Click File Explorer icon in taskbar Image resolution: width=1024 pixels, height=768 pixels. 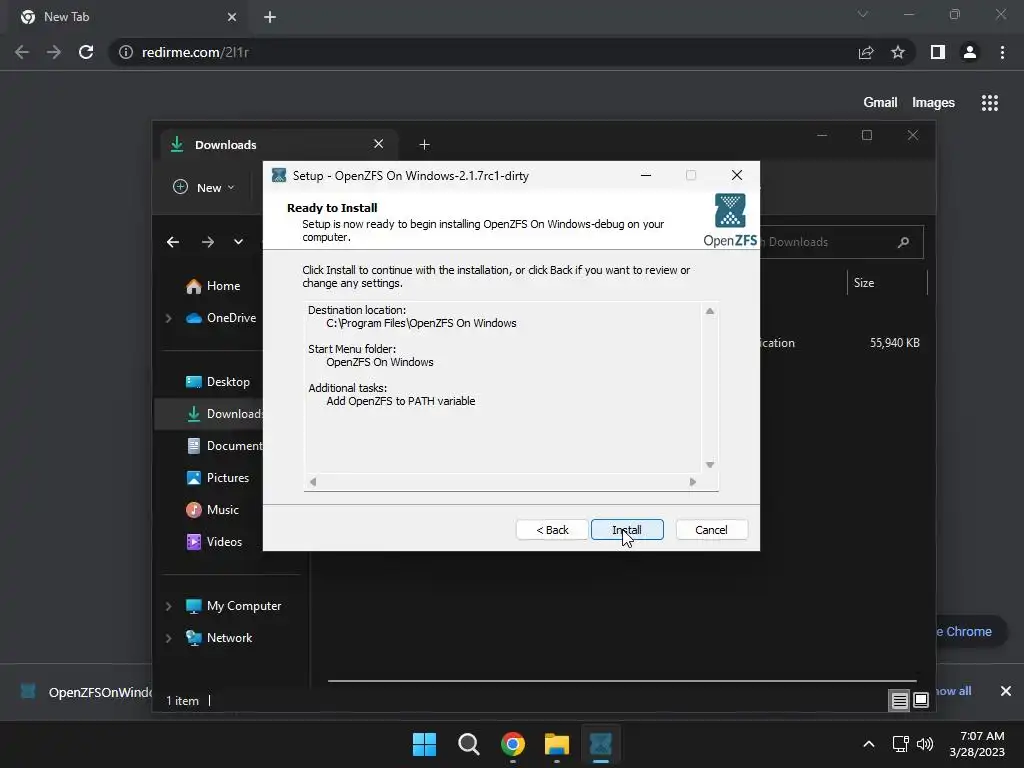tap(557, 744)
